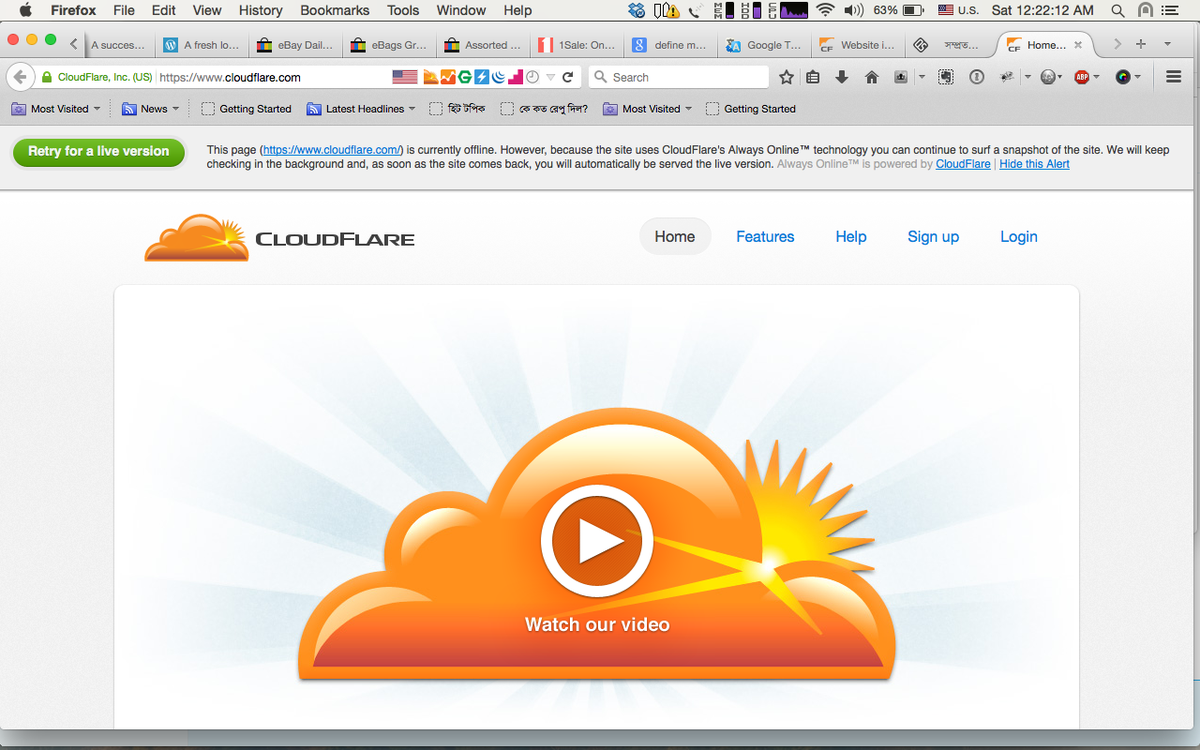Open a new tab with the plus button
Image resolution: width=1200 pixels, height=750 pixels.
point(1140,45)
